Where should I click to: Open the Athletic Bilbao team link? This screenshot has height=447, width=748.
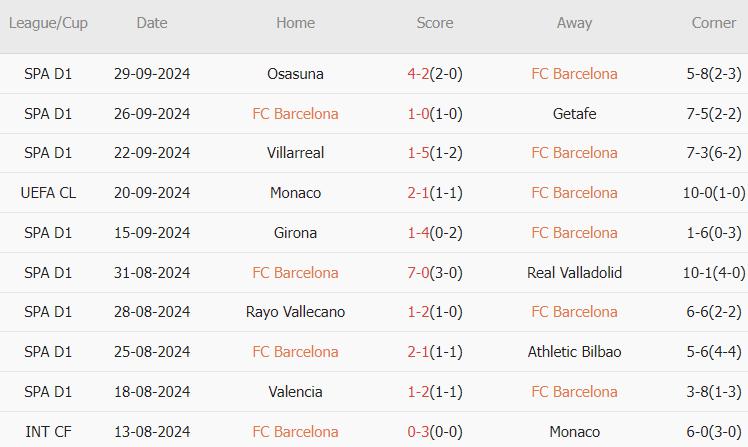click(x=574, y=352)
